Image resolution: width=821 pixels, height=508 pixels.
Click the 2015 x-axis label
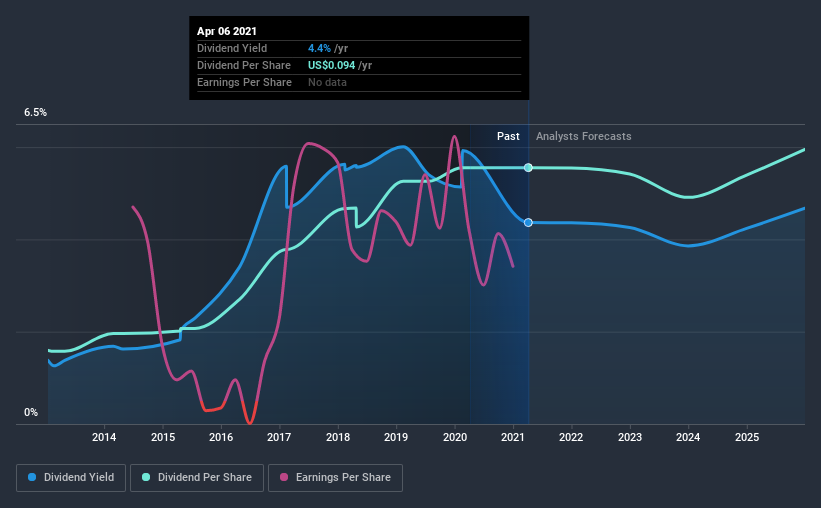[163, 437]
